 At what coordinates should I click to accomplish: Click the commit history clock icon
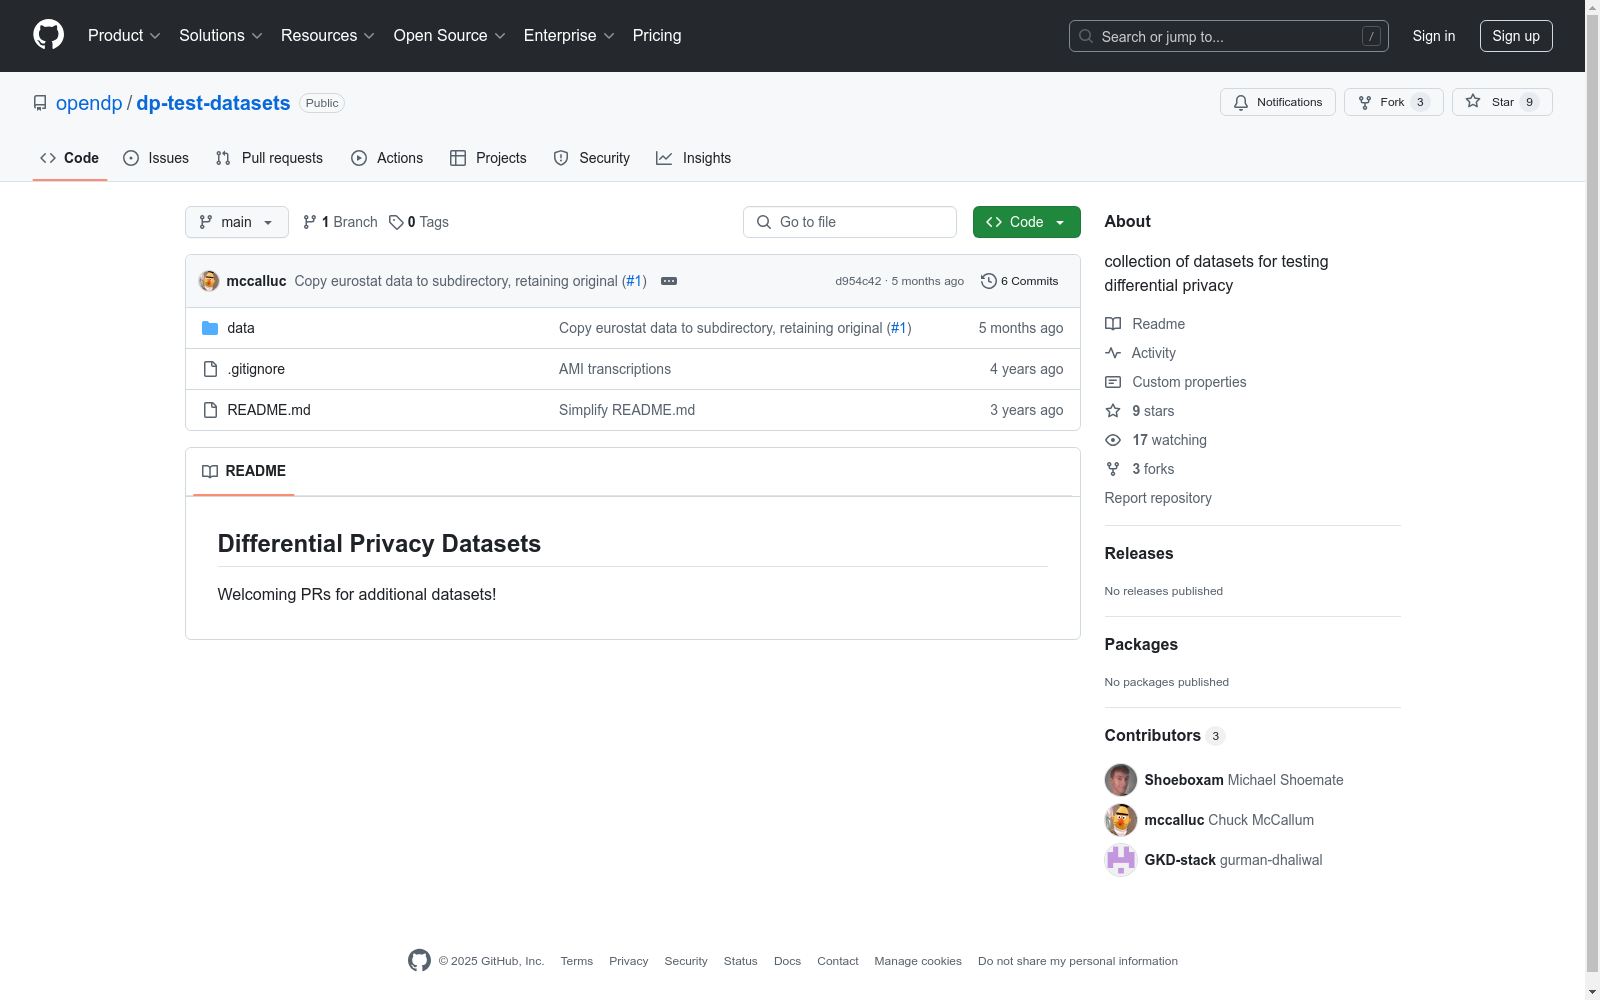tap(989, 281)
